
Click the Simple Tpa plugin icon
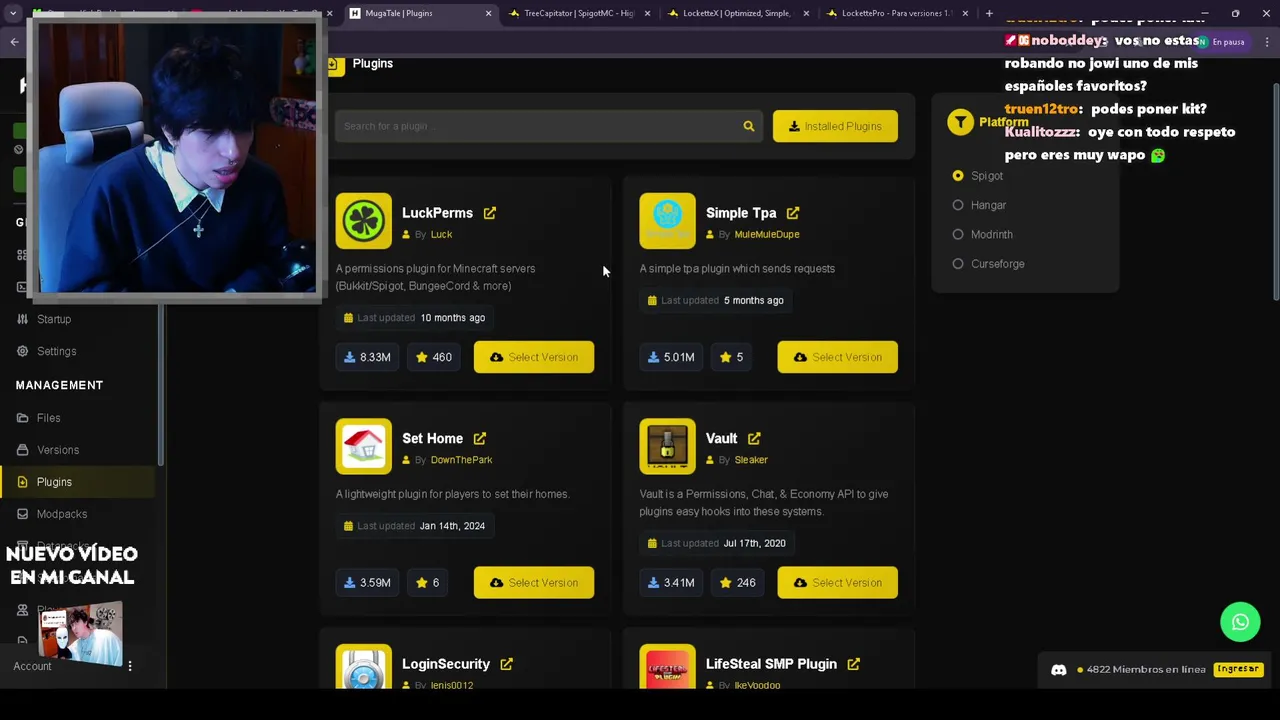(x=667, y=221)
